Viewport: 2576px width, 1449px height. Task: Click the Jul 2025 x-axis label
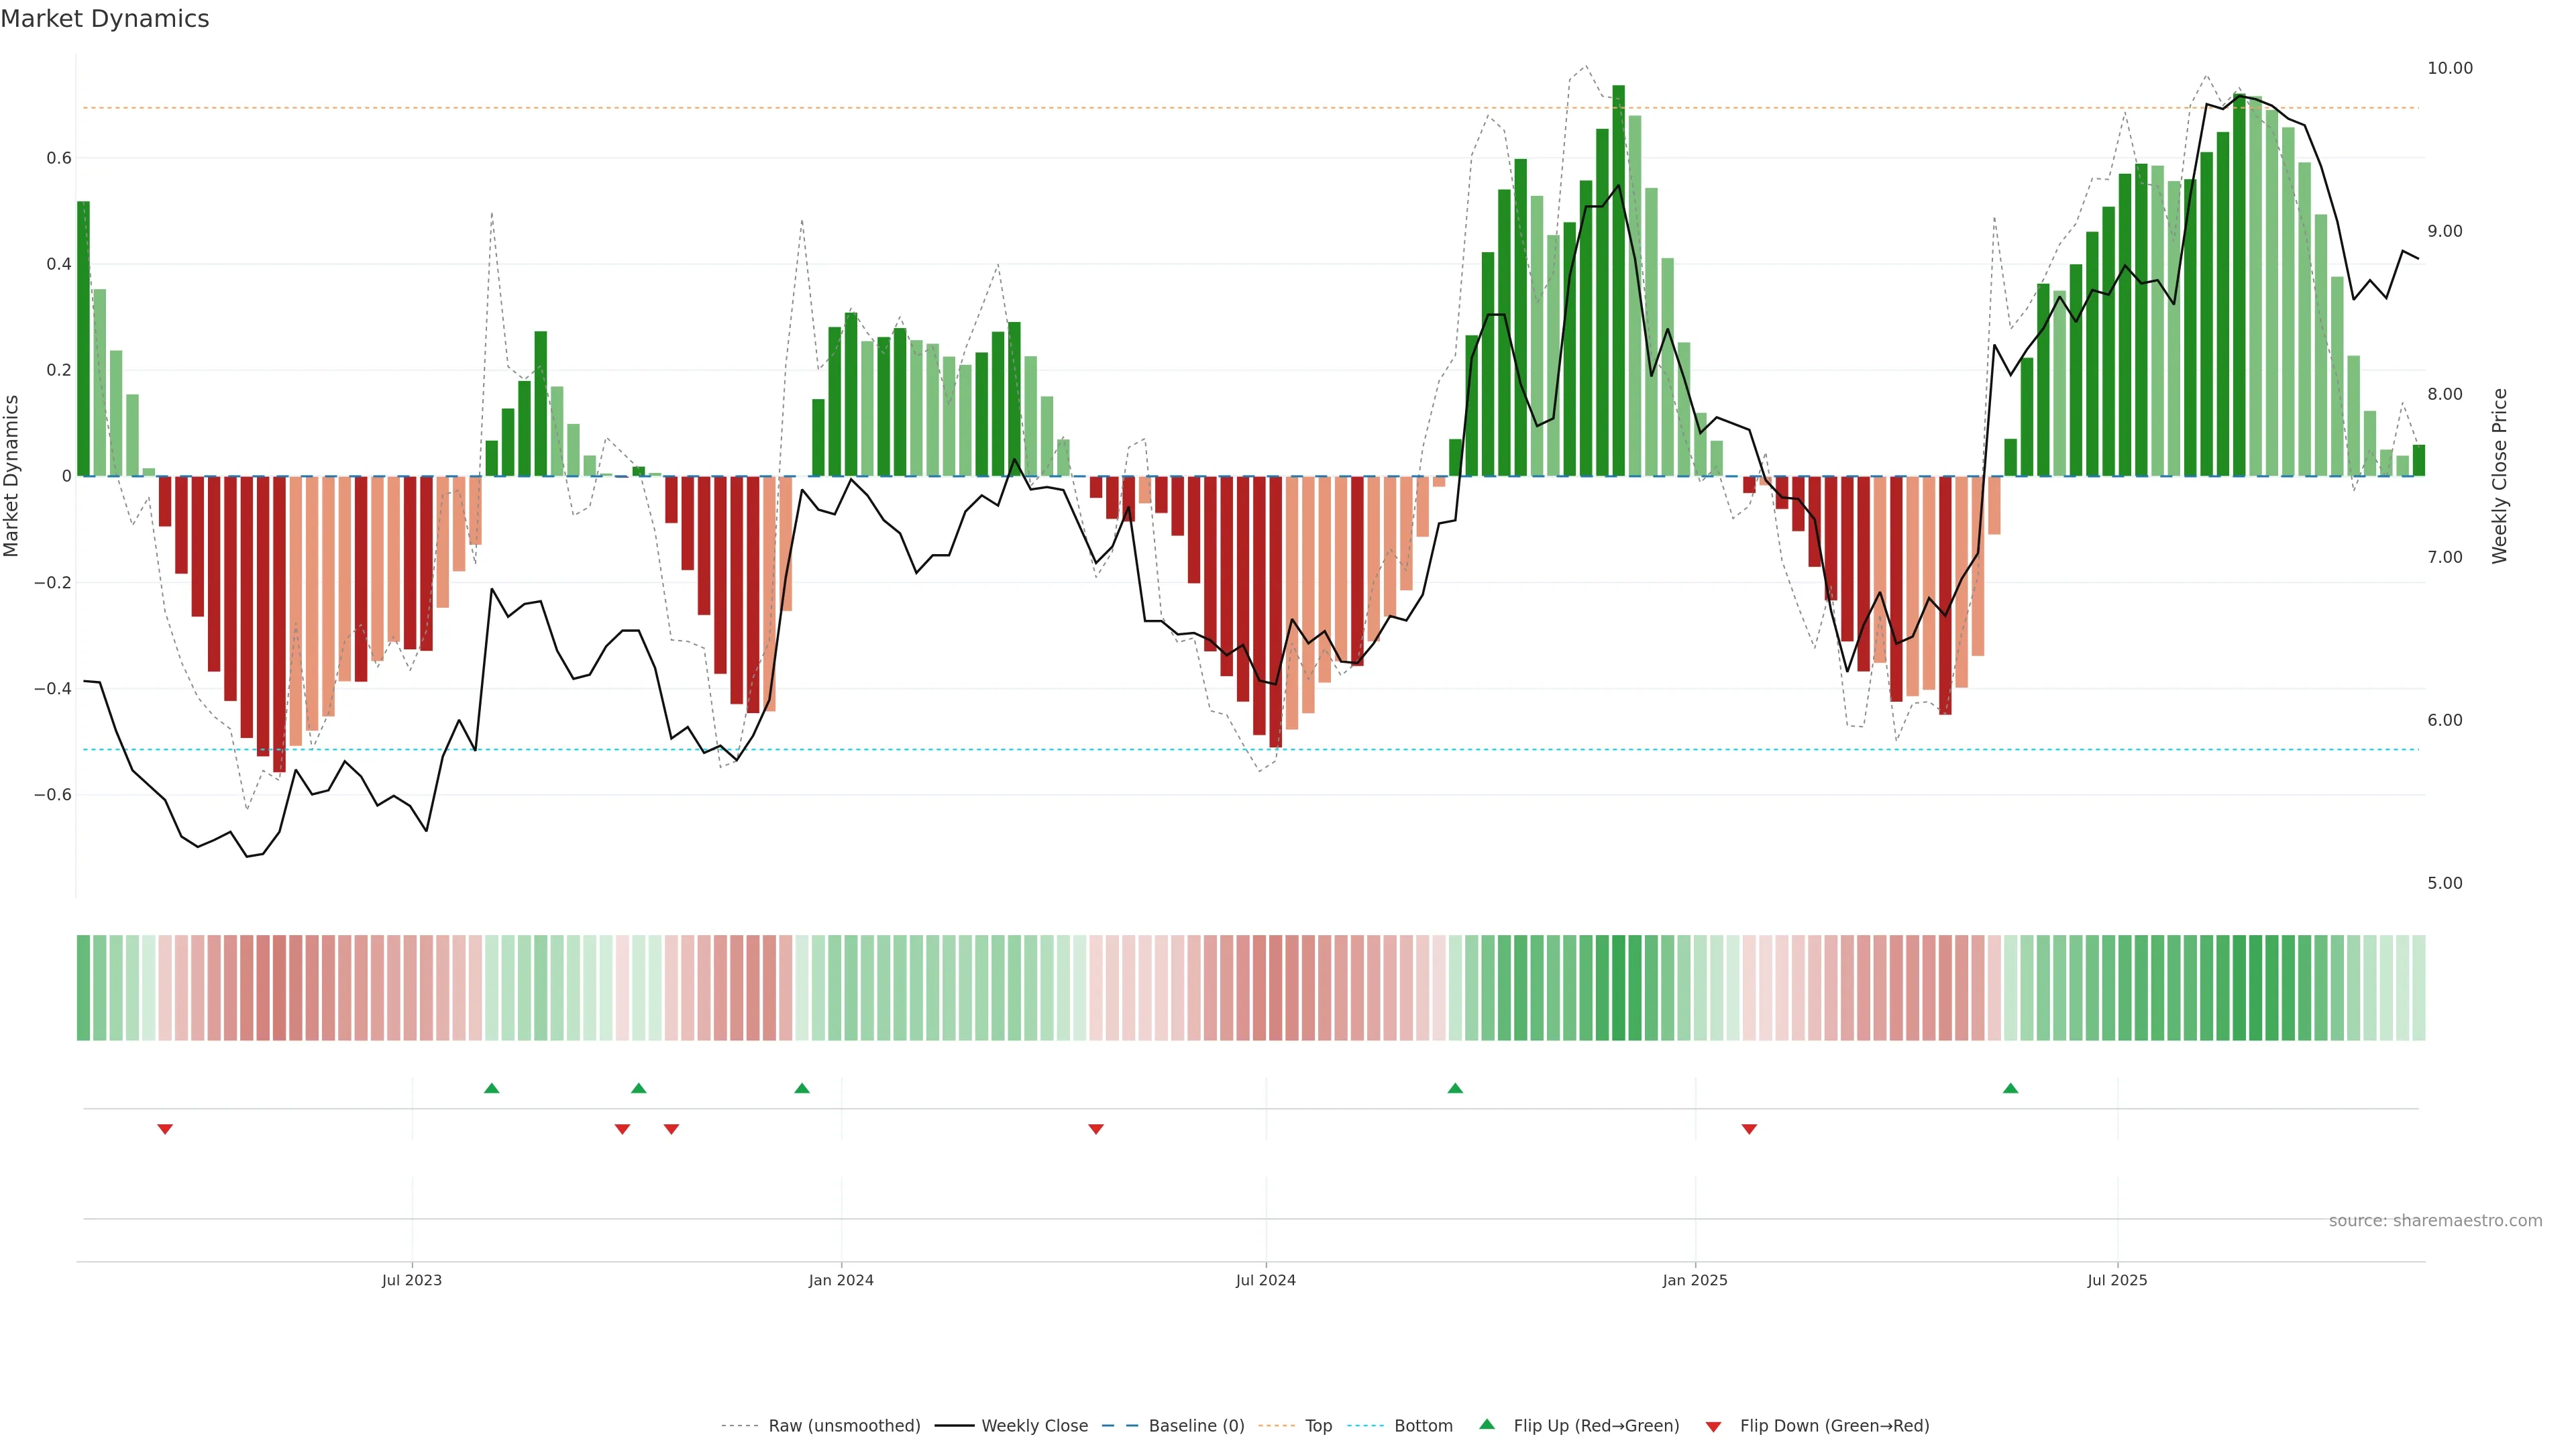click(x=2117, y=1280)
